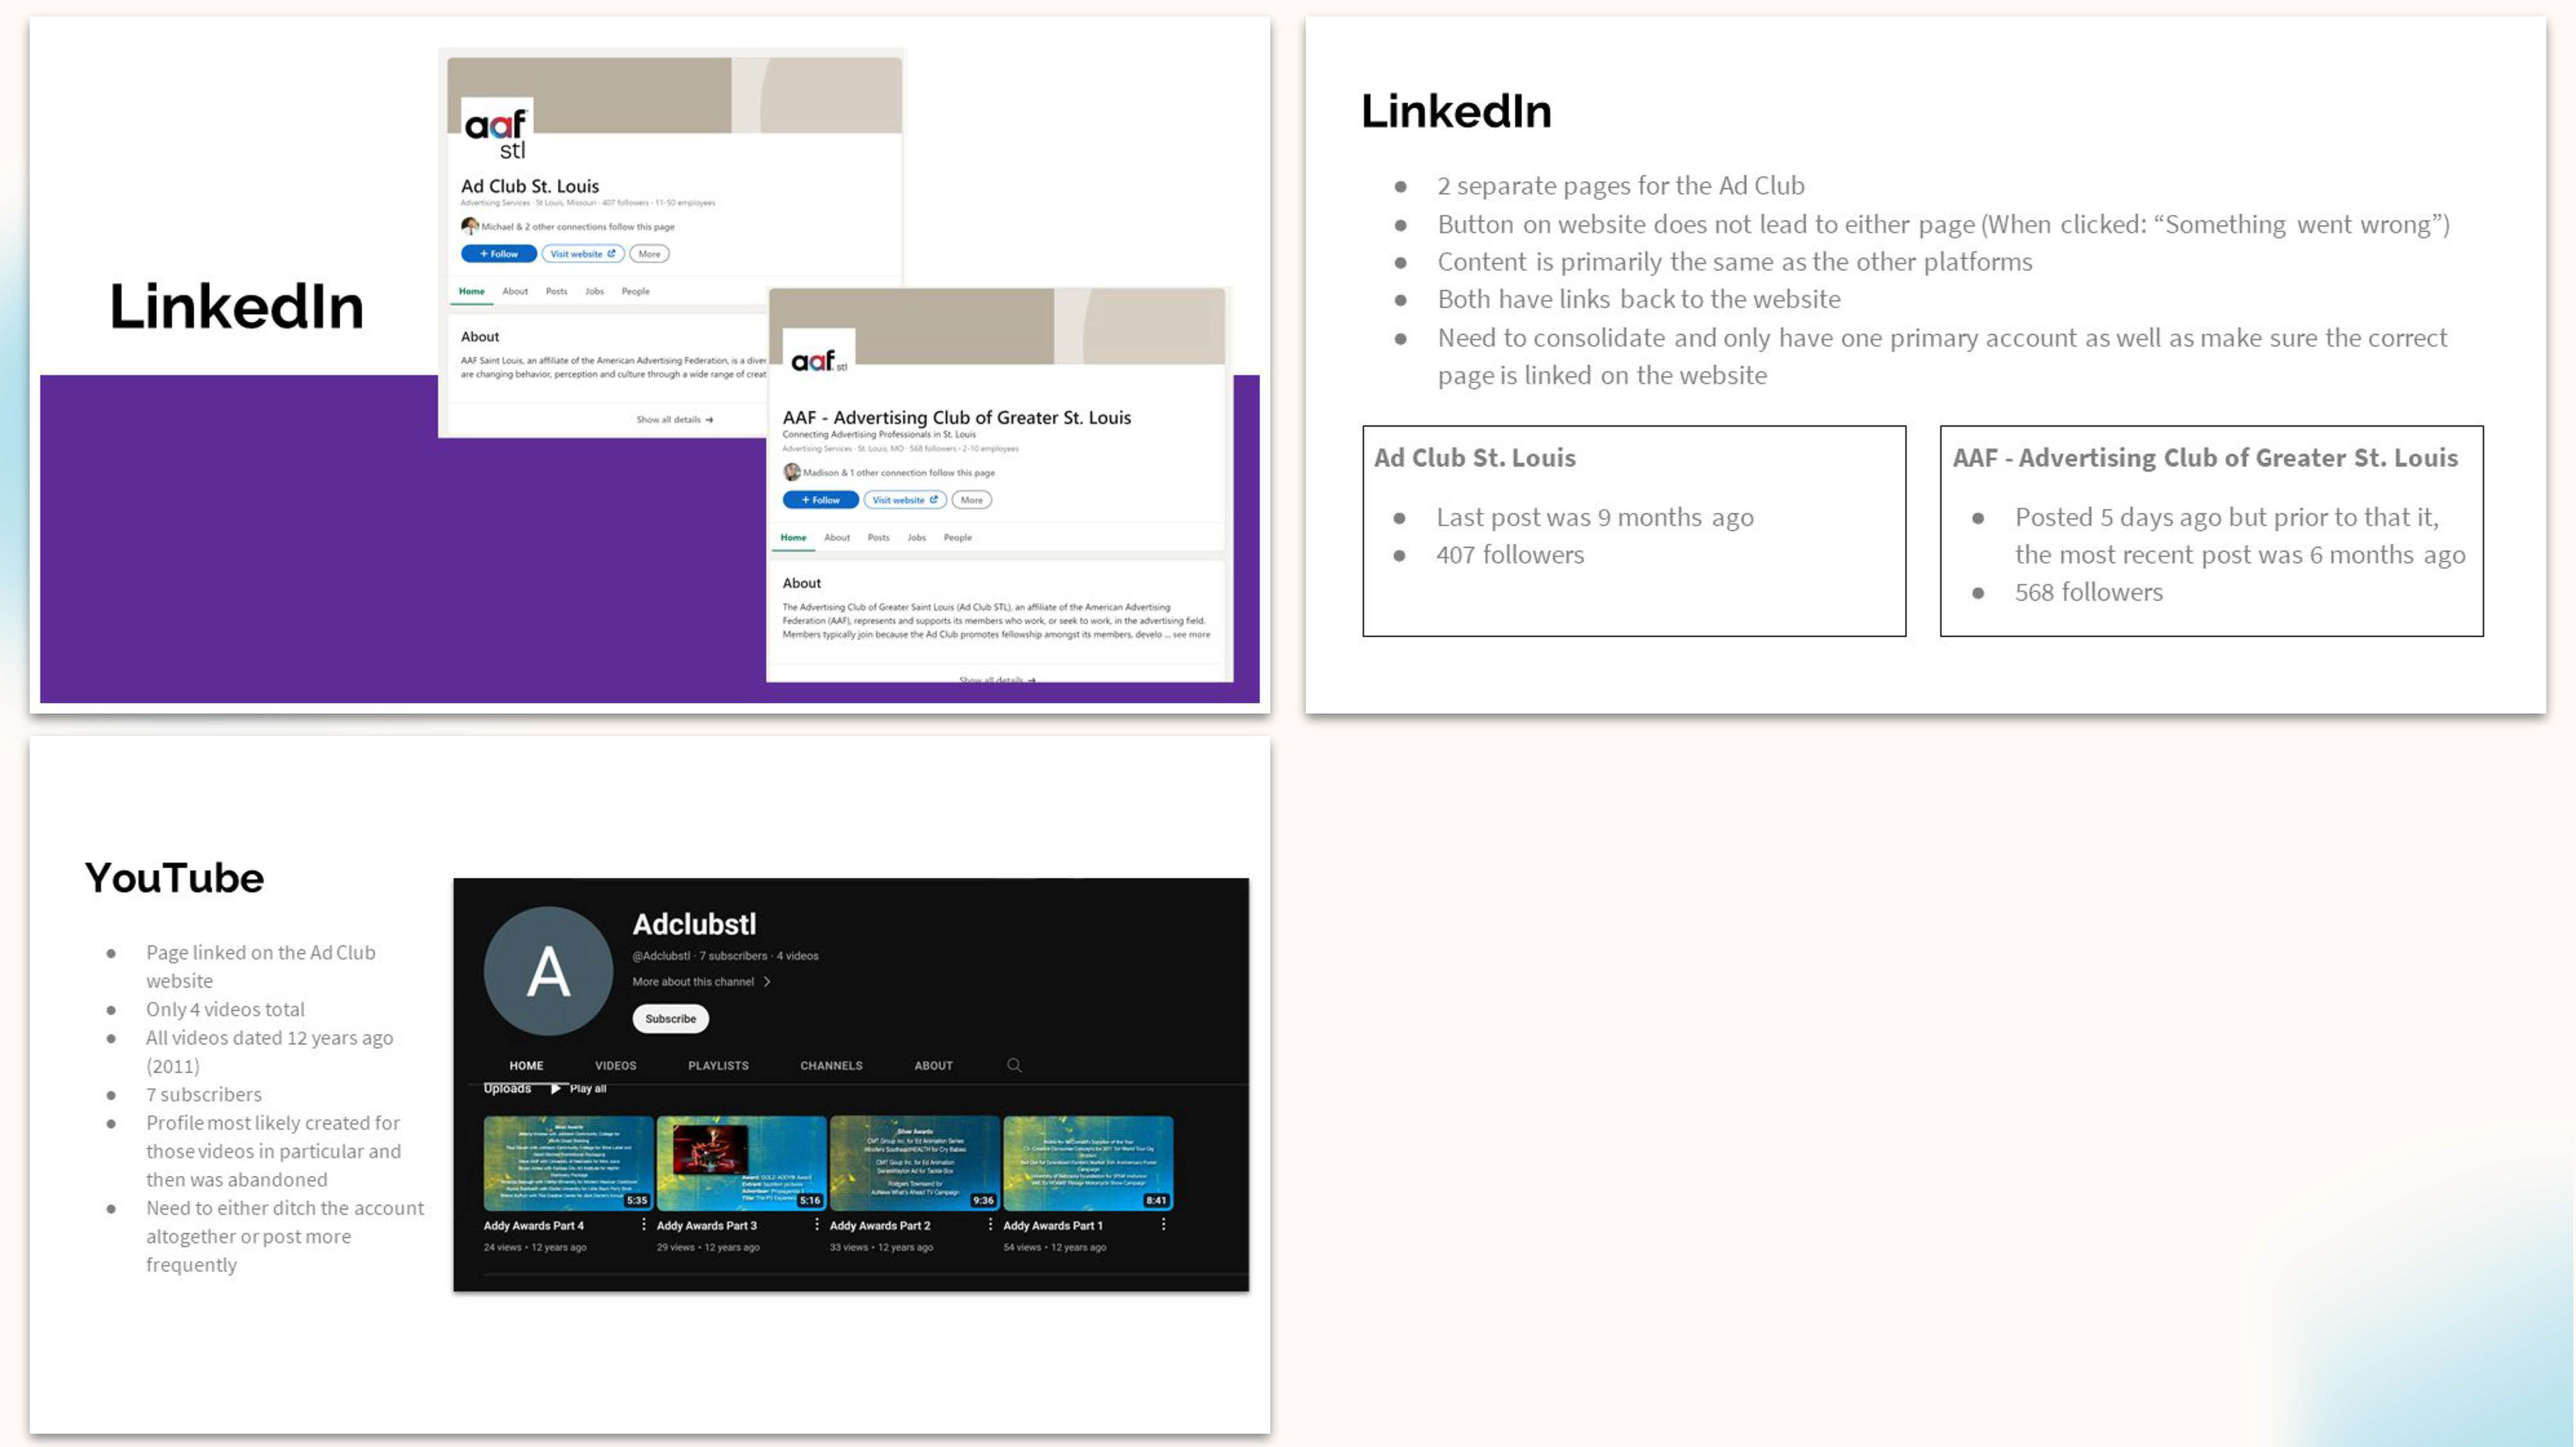Select Home tab on Ad Club St. Louis page

471,291
